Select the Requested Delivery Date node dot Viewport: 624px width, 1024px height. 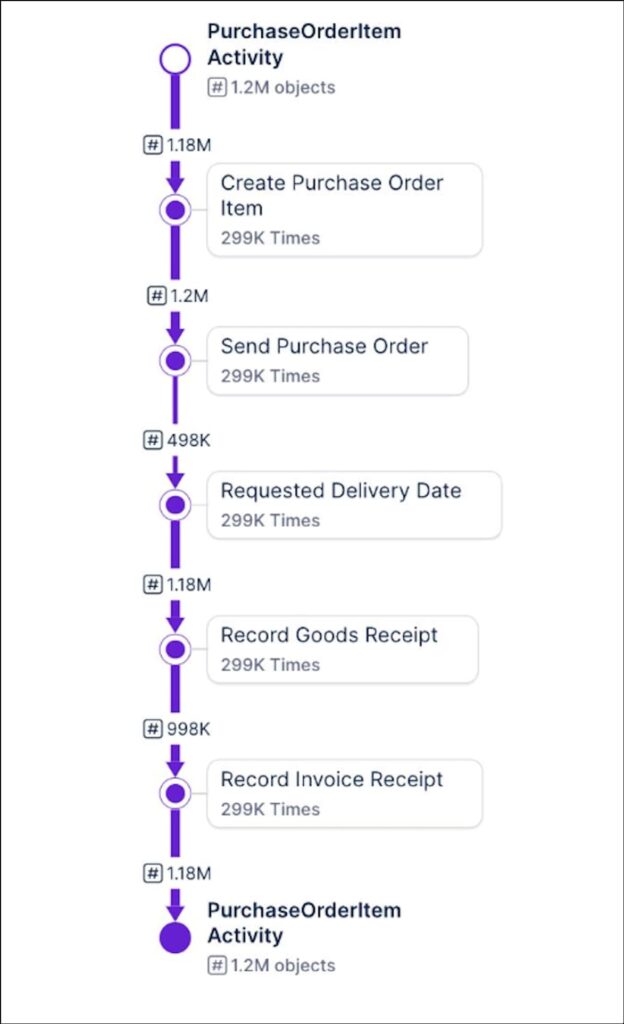click(x=176, y=505)
